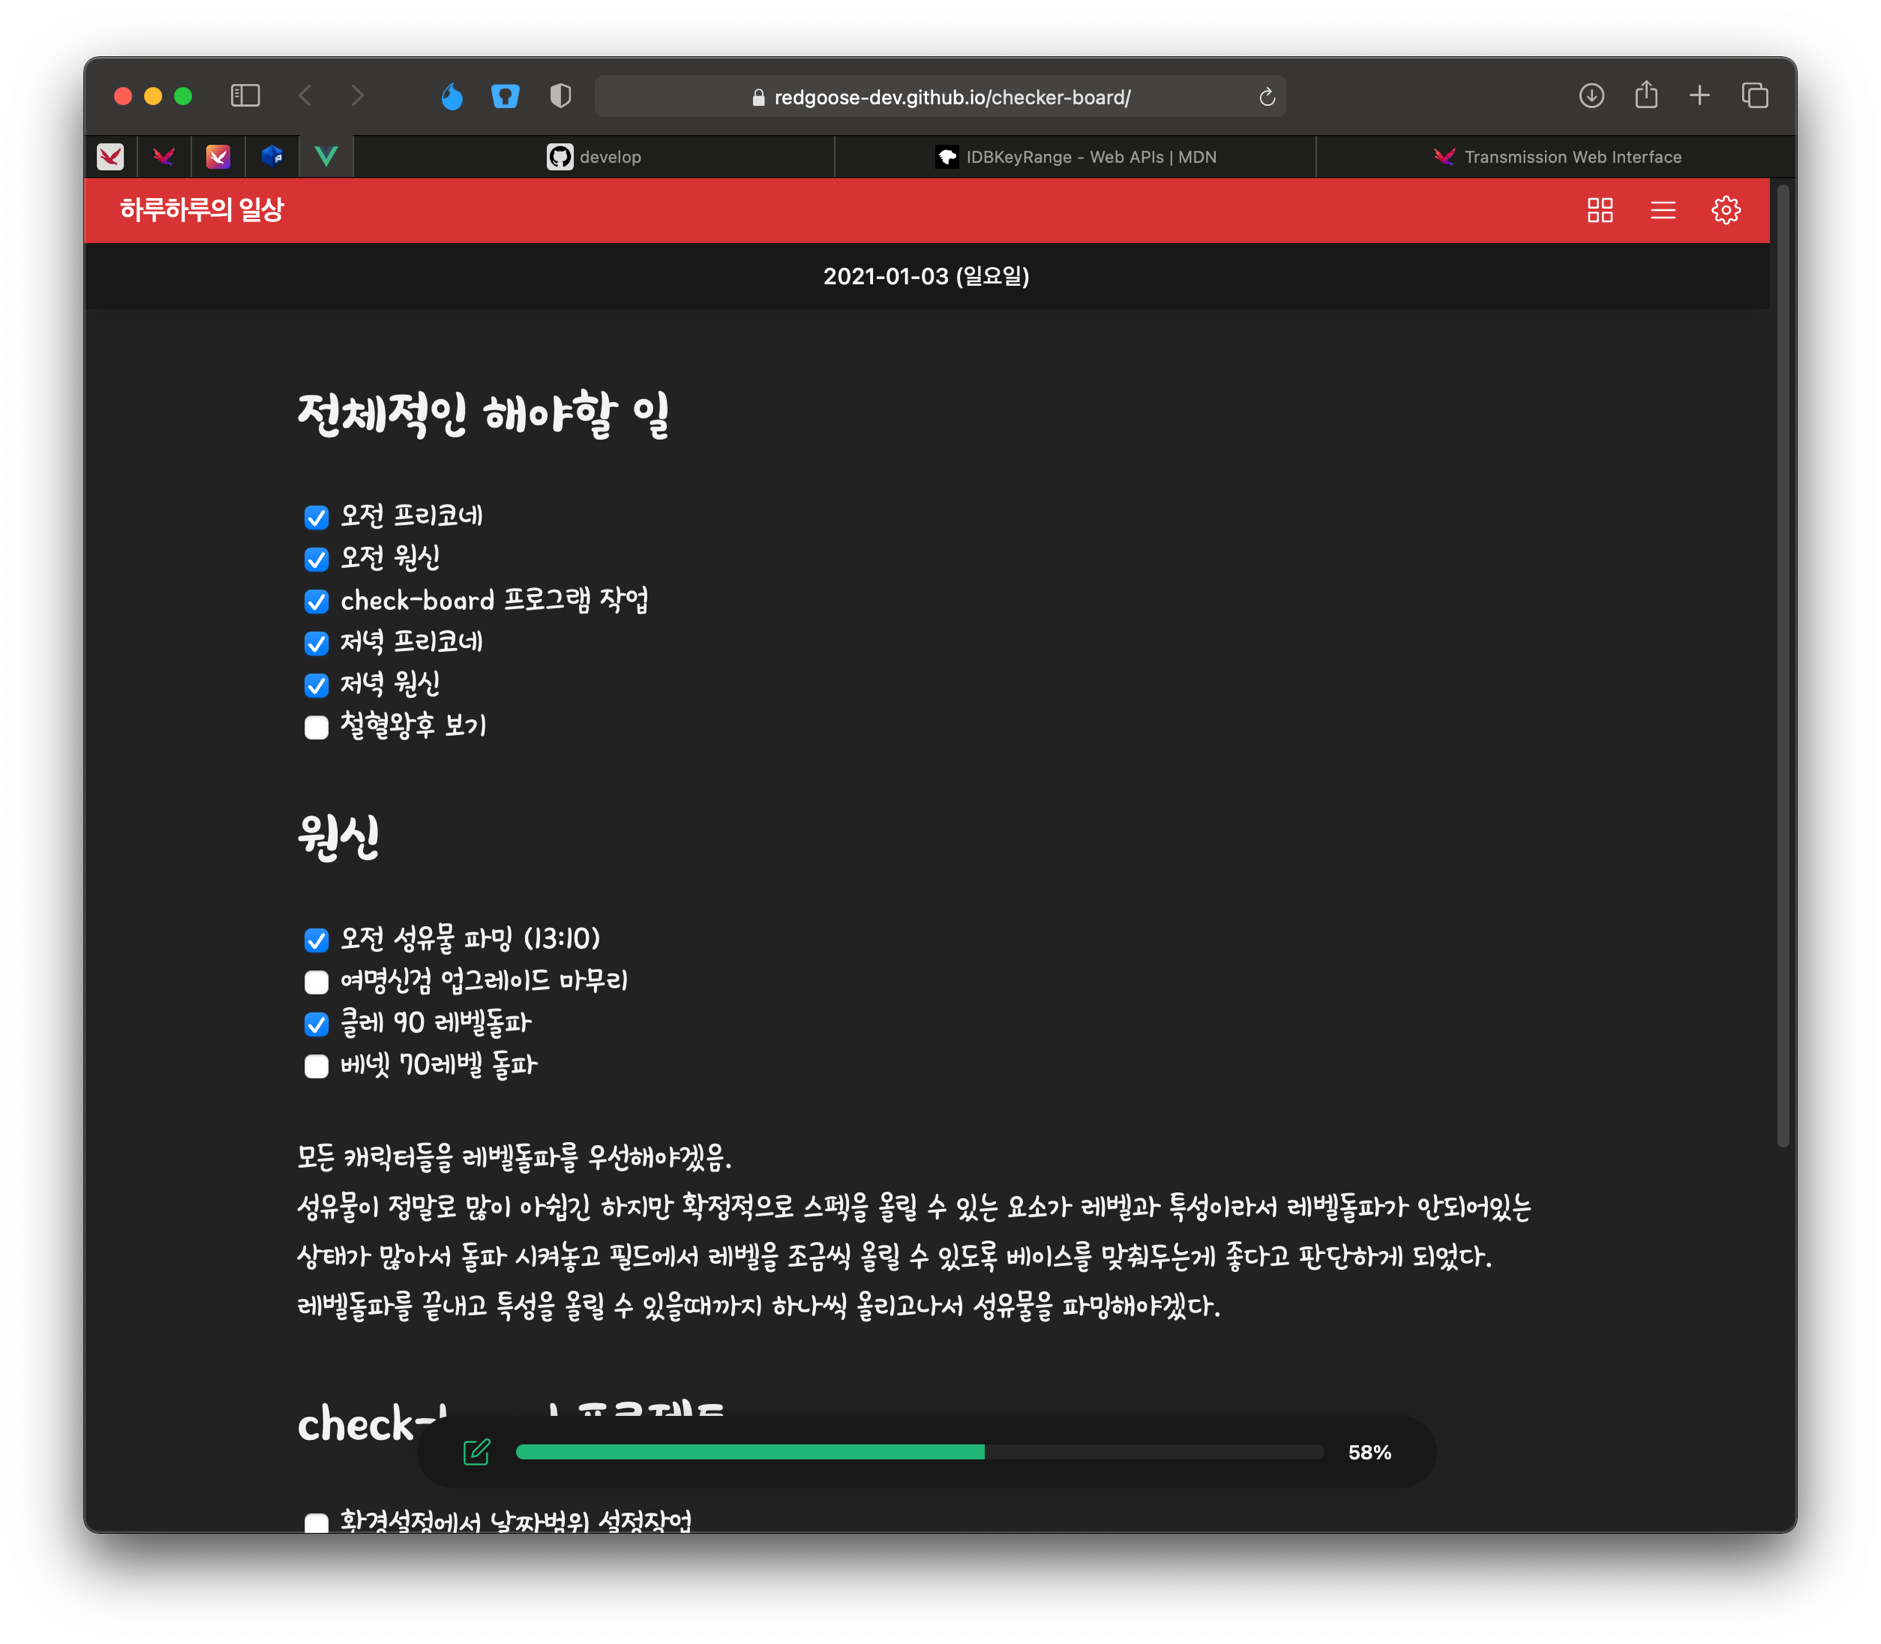Uncheck check-board 프로그램 작업 checkbox

point(316,601)
